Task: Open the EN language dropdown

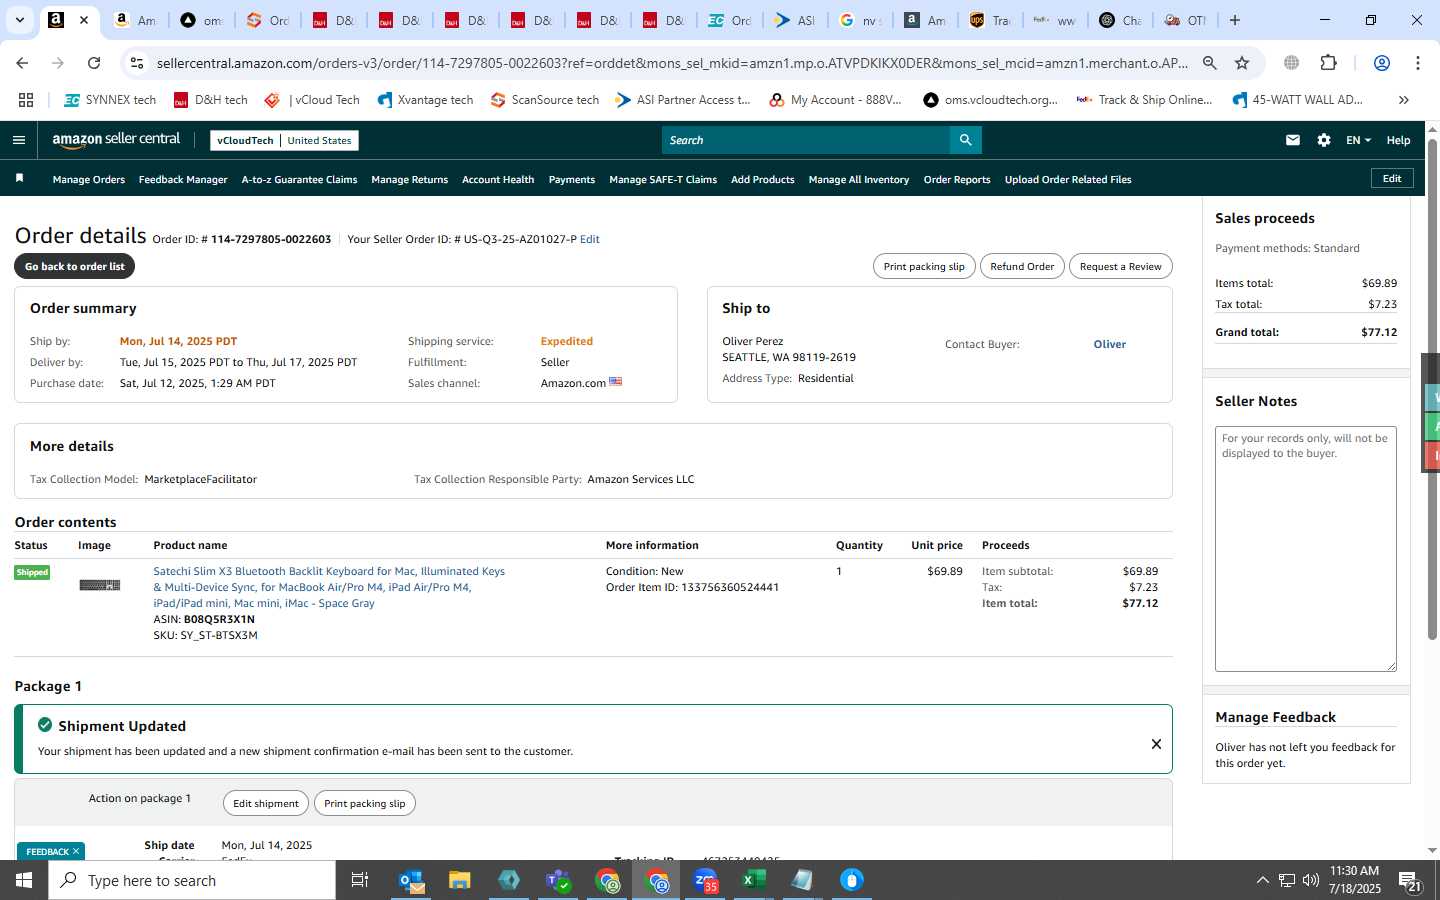Action: point(1358,140)
